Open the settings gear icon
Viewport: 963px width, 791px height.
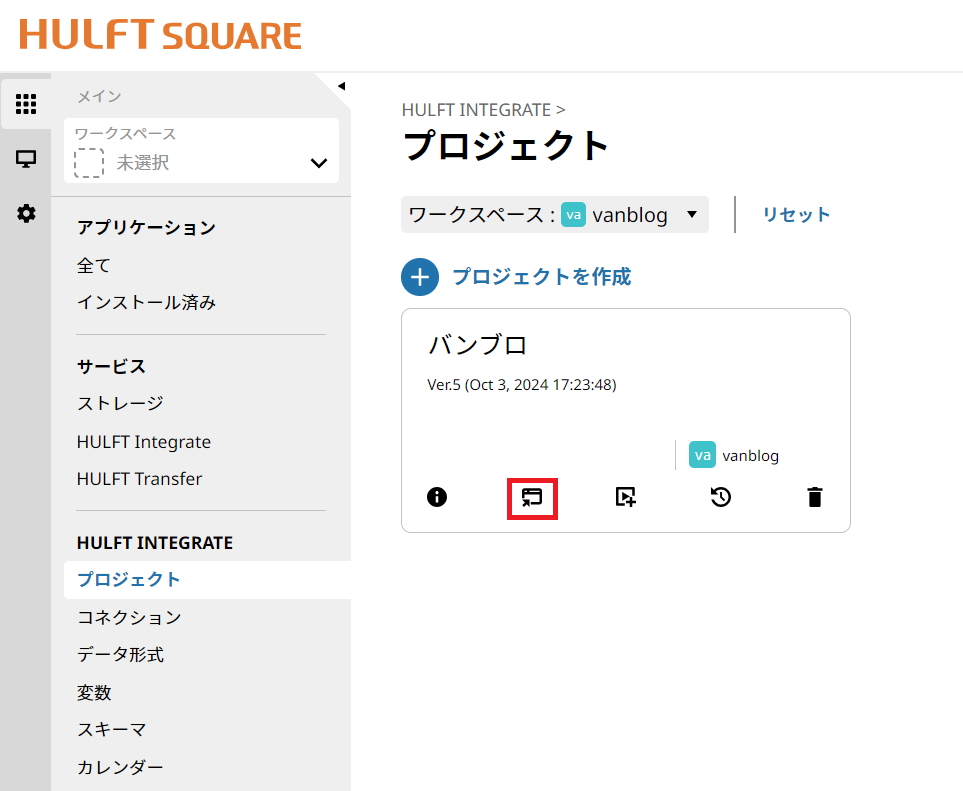pyautogui.click(x=25, y=212)
